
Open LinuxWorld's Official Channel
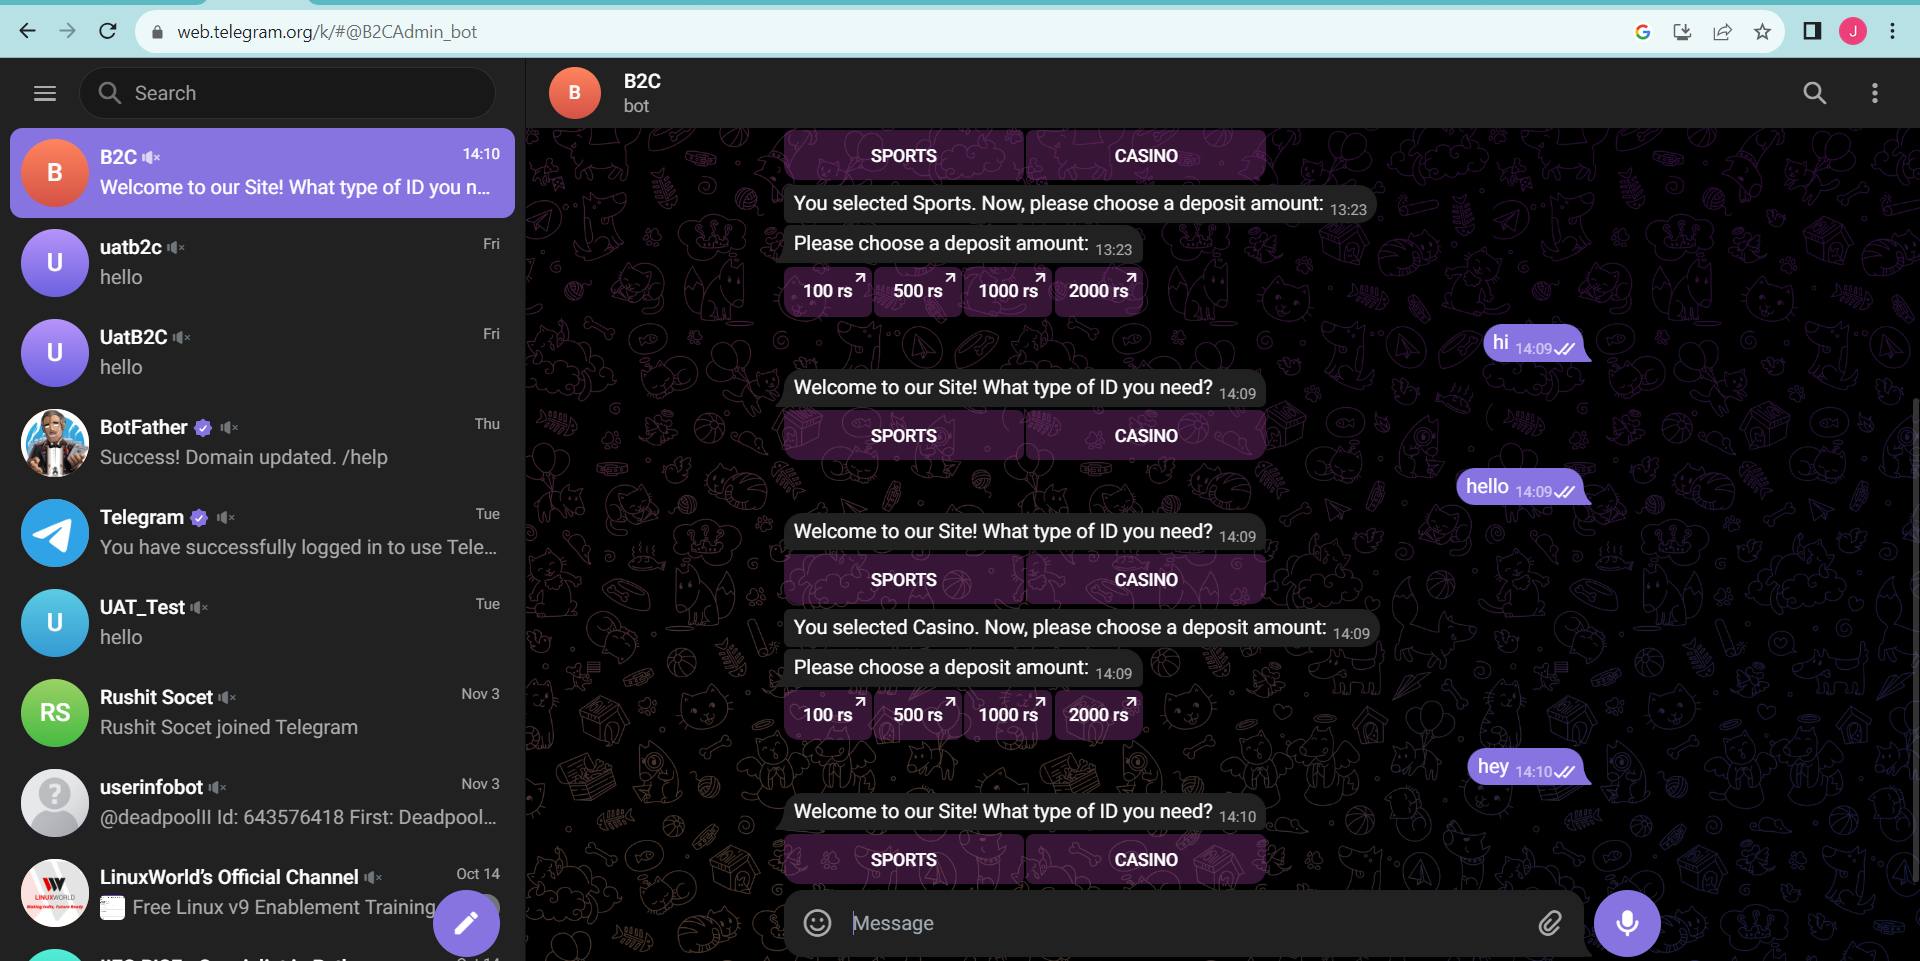(x=262, y=893)
